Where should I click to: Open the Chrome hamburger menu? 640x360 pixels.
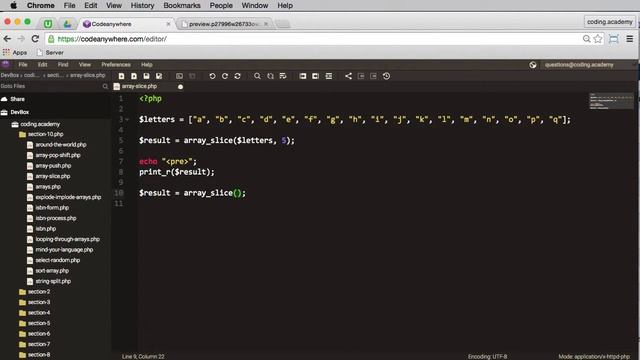pyautogui.click(x=630, y=39)
